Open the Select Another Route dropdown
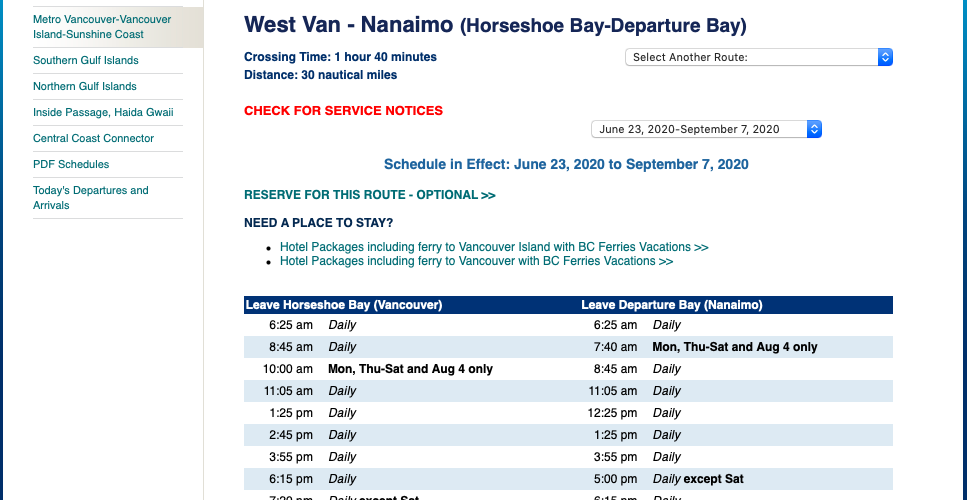The width and height of the screenshot is (967, 500). click(759, 57)
